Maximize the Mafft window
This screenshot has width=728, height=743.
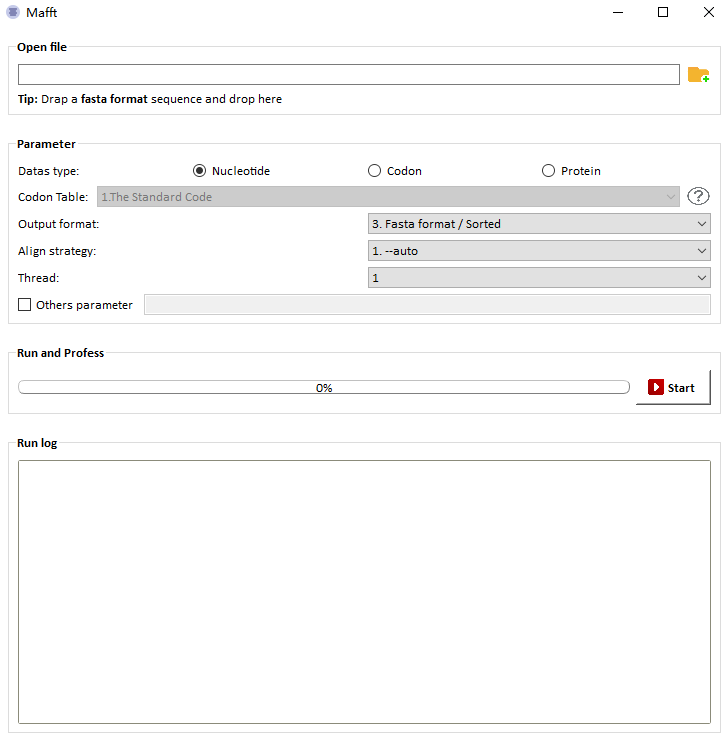[663, 12]
